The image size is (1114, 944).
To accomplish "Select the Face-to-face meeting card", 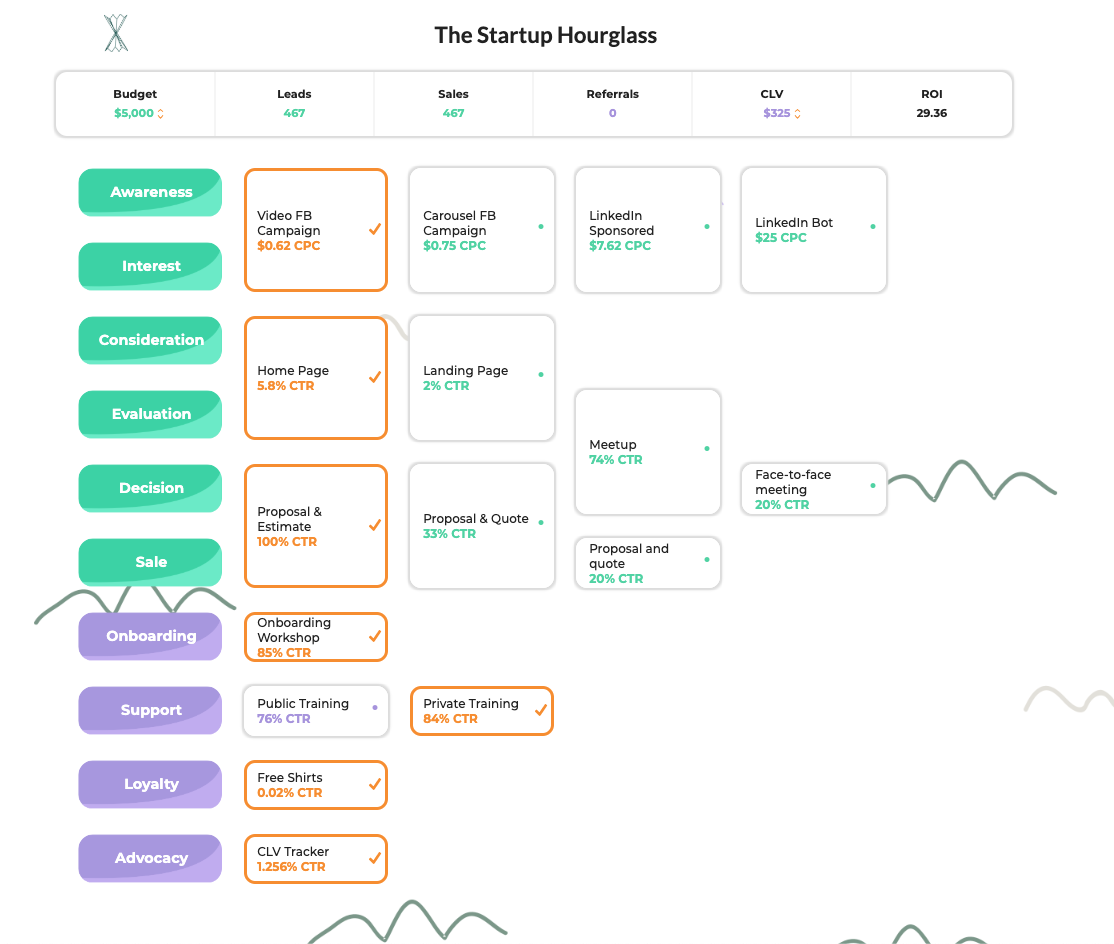I will pos(813,489).
